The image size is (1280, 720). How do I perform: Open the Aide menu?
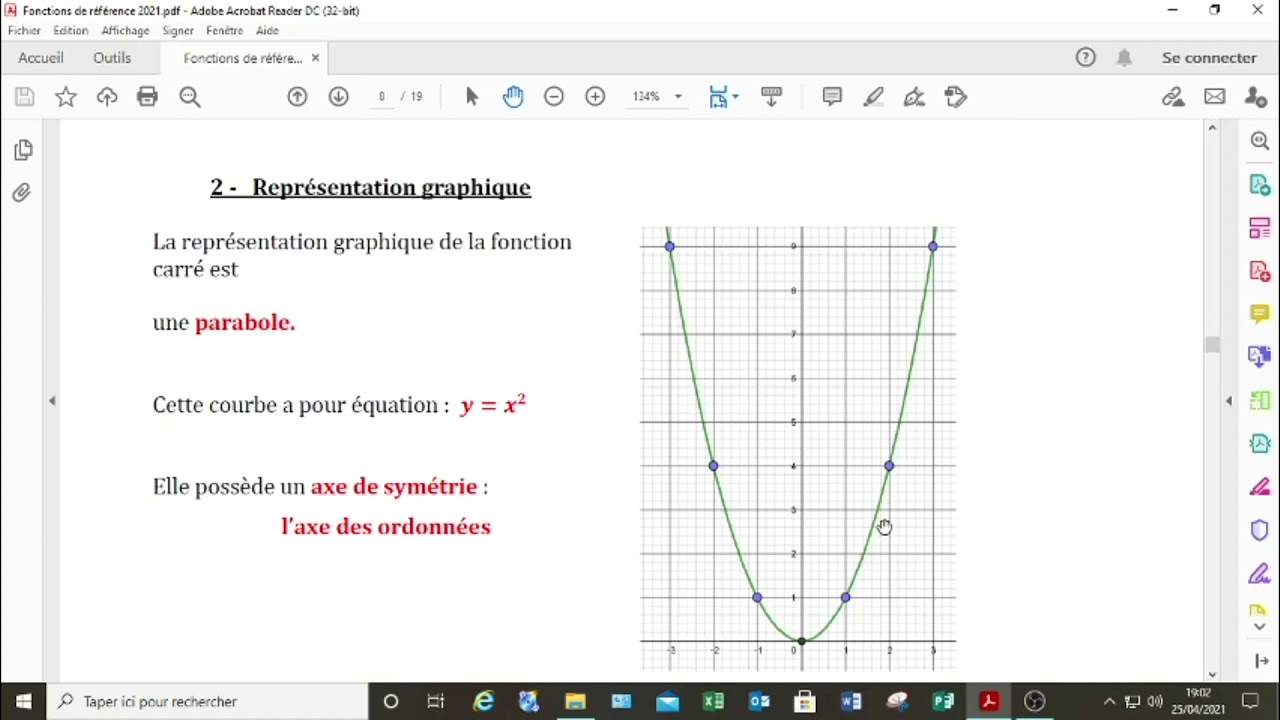pos(267,31)
